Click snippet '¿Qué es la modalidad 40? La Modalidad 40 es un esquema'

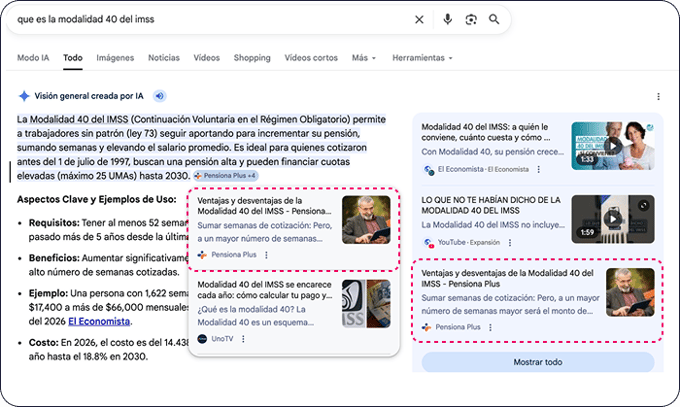(x=256, y=316)
